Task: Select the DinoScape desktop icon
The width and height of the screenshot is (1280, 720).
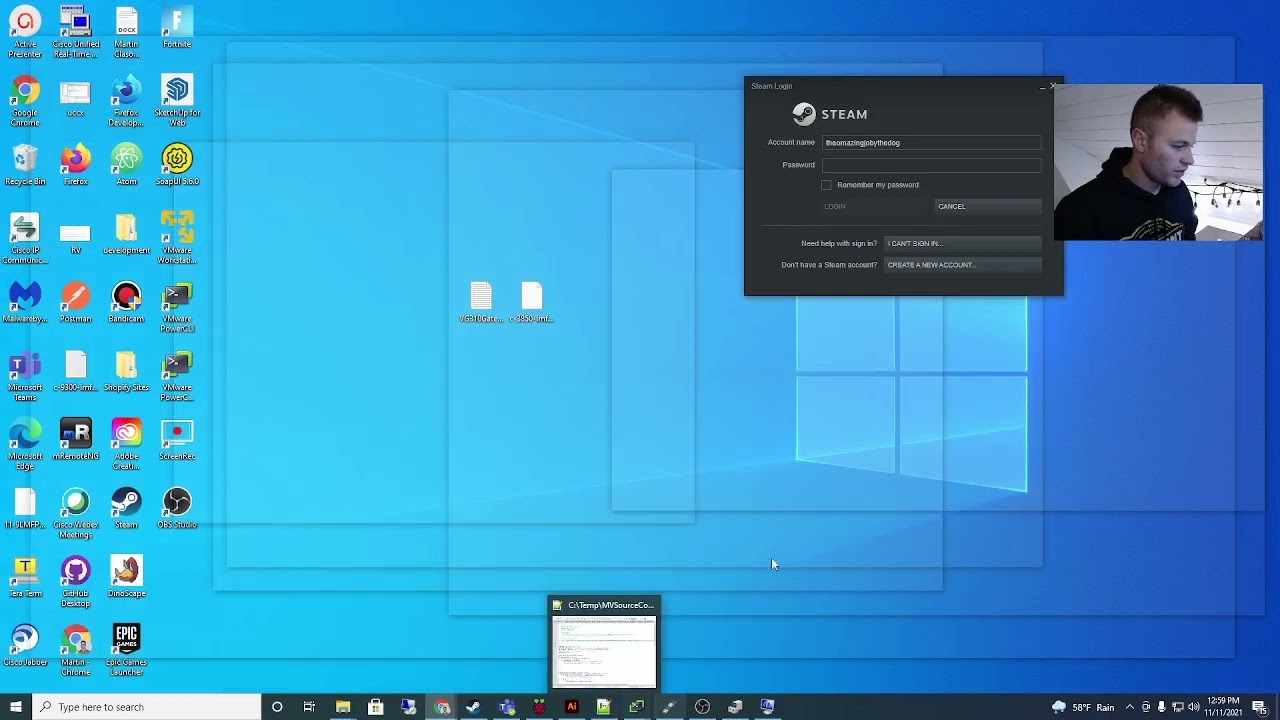Action: (126, 577)
